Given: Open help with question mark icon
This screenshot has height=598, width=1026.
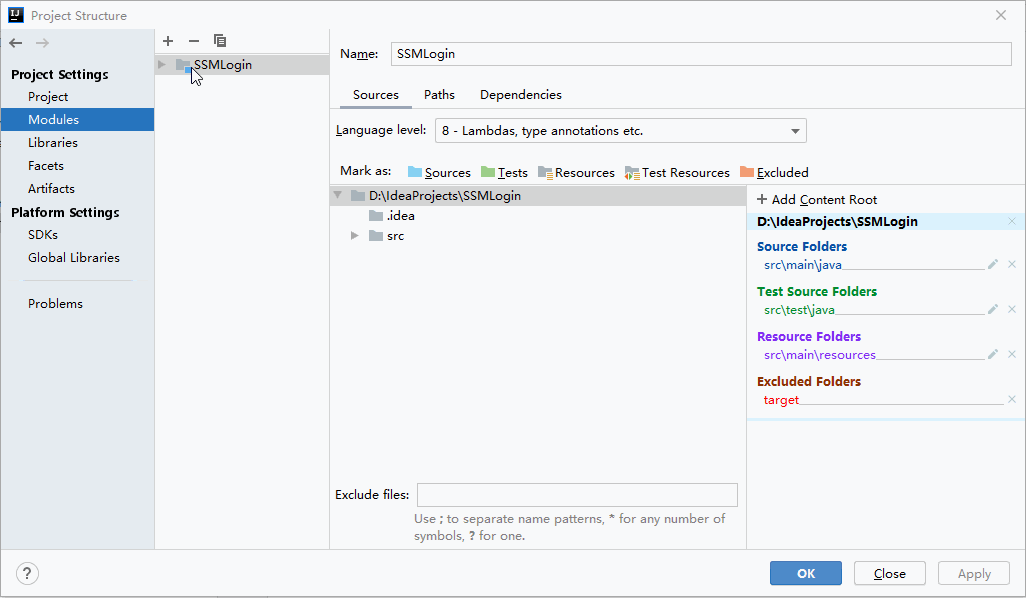Looking at the screenshot, I should coord(27,574).
